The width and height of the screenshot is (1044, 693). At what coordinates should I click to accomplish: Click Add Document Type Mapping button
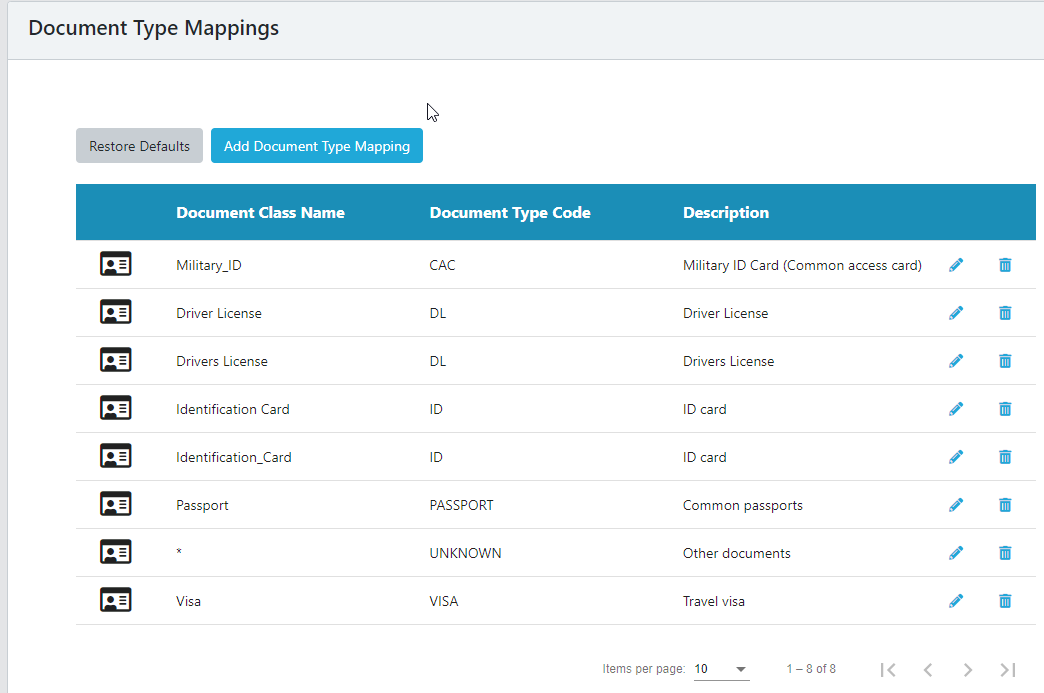(x=316, y=146)
